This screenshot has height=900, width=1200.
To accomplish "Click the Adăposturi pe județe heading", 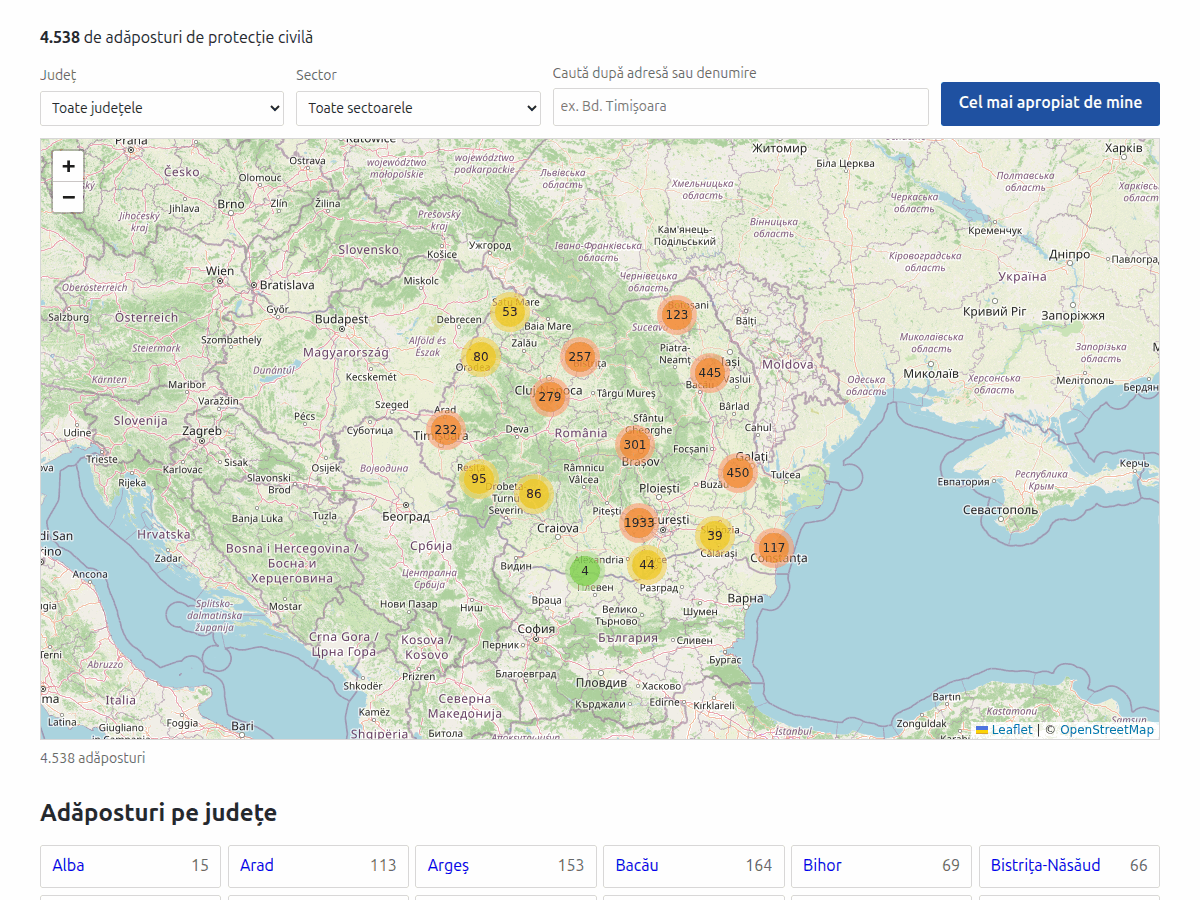I will [x=158, y=813].
